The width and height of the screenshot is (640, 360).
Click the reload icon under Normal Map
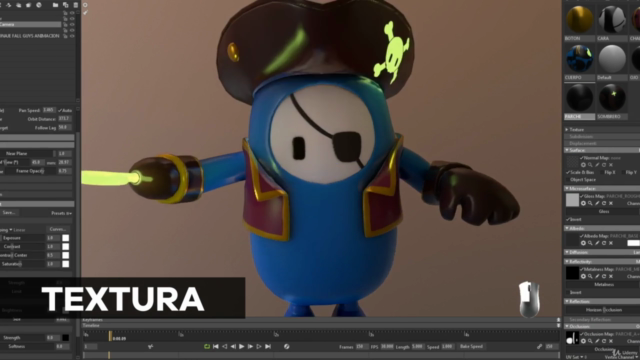pos(604,165)
